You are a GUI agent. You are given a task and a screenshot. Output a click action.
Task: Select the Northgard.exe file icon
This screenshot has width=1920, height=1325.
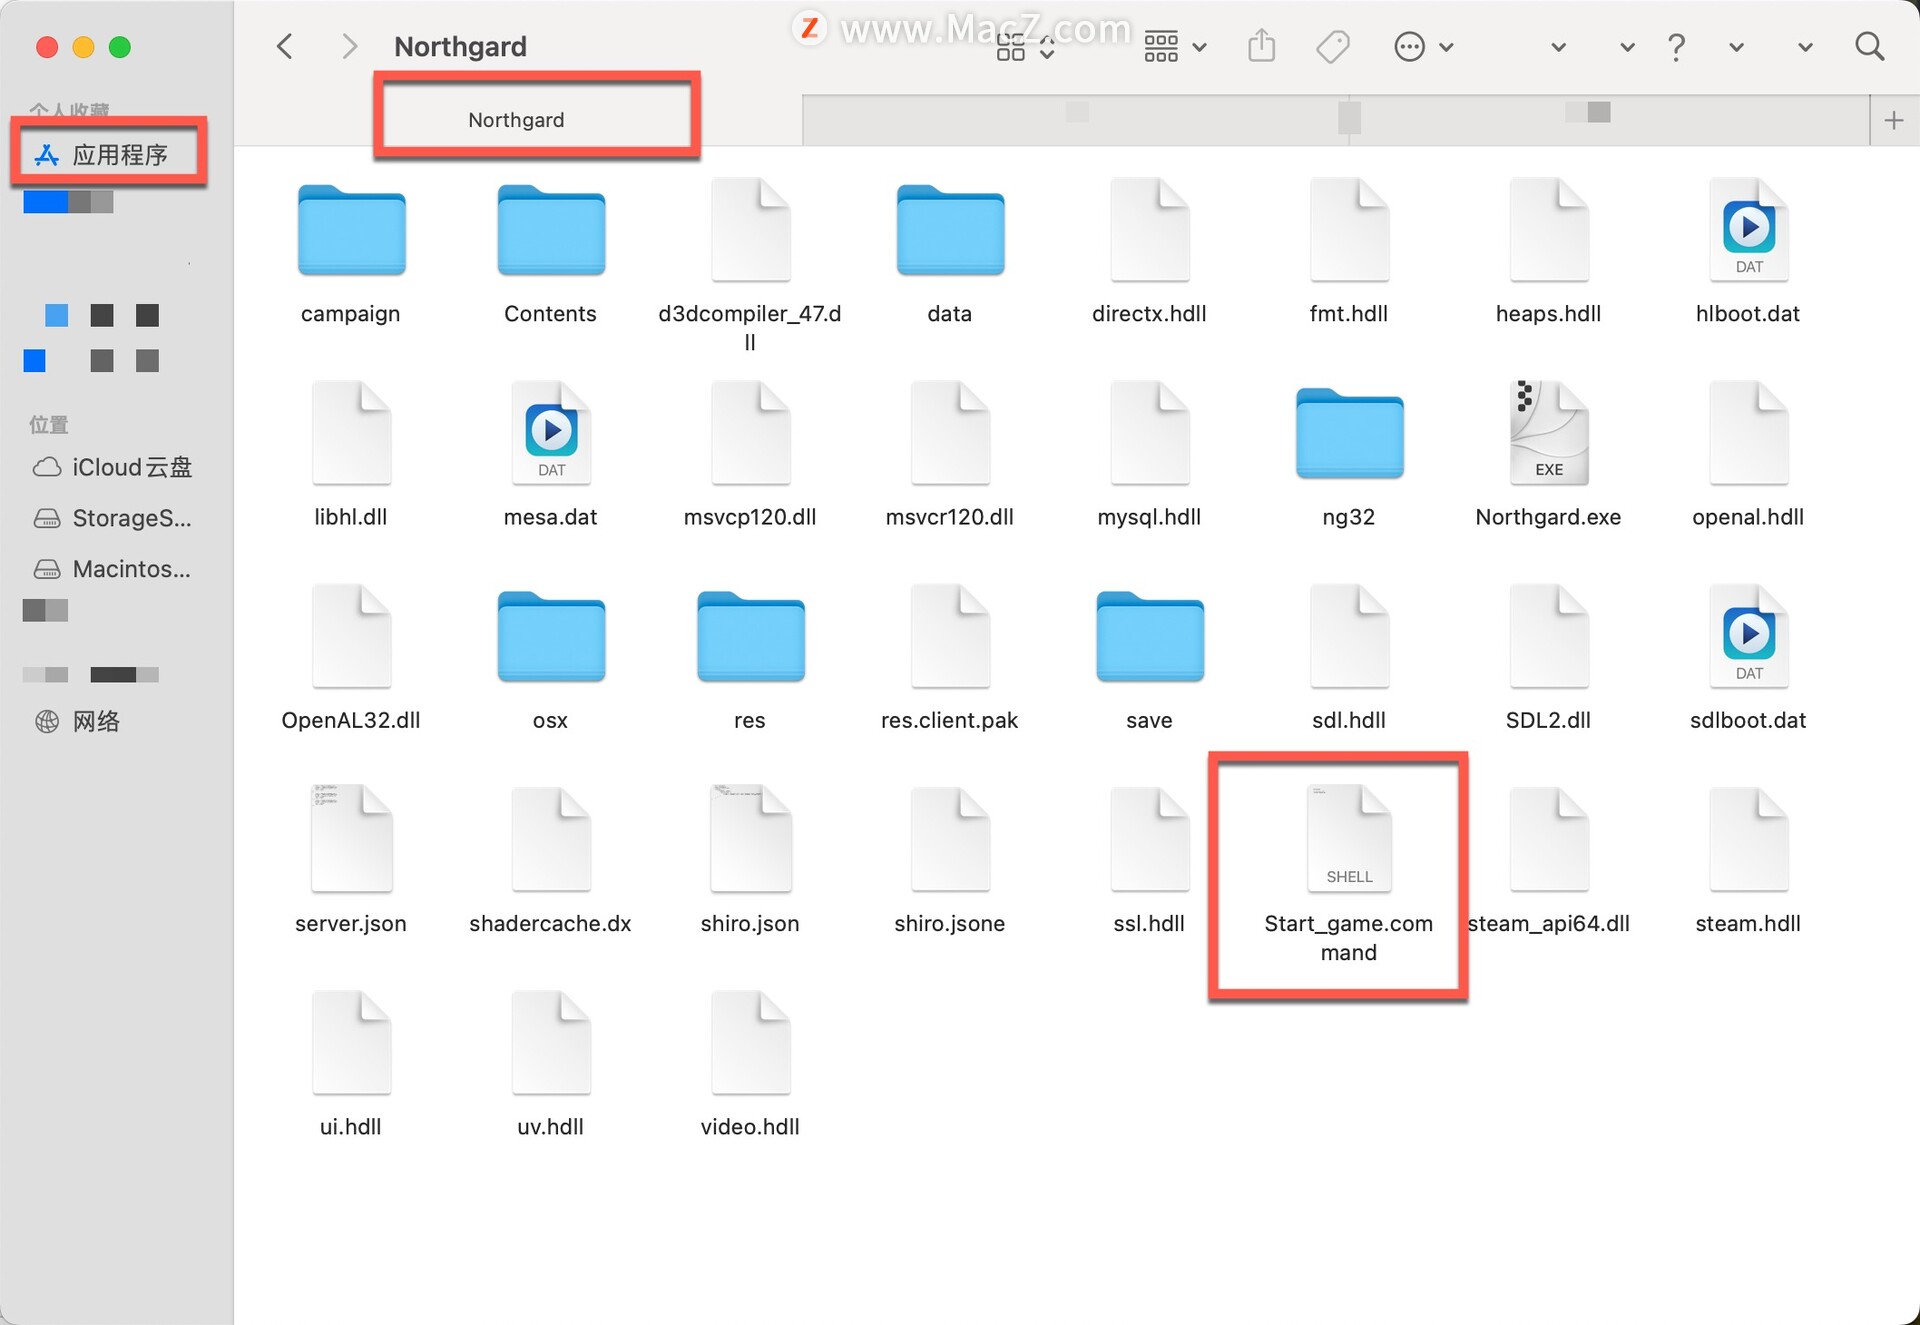(1549, 434)
